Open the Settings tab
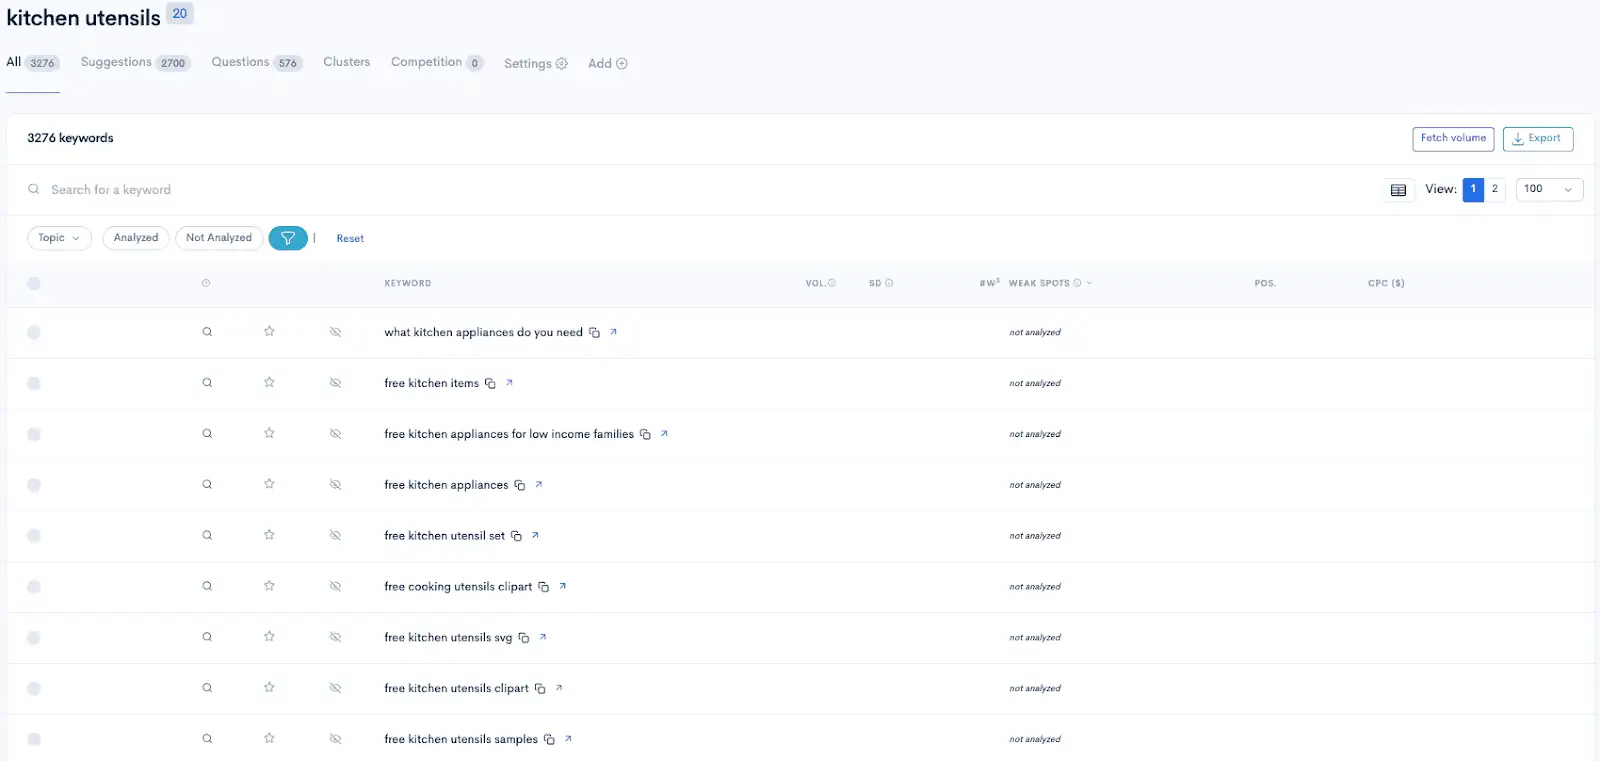This screenshot has height=761, width=1600. click(536, 63)
